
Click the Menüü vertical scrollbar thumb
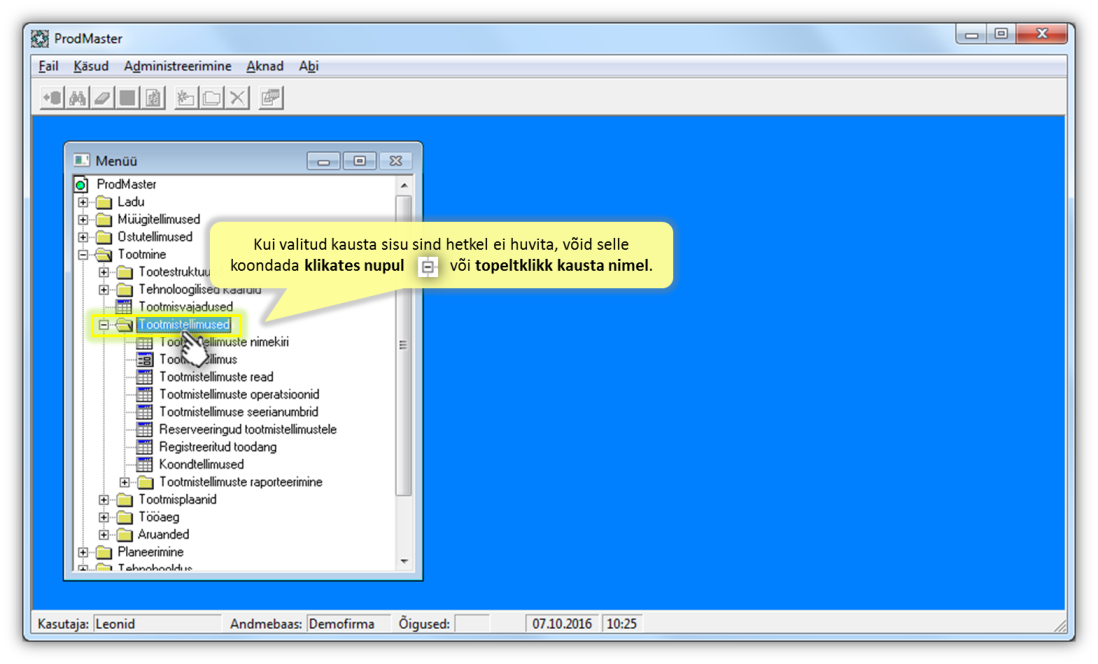pos(403,345)
